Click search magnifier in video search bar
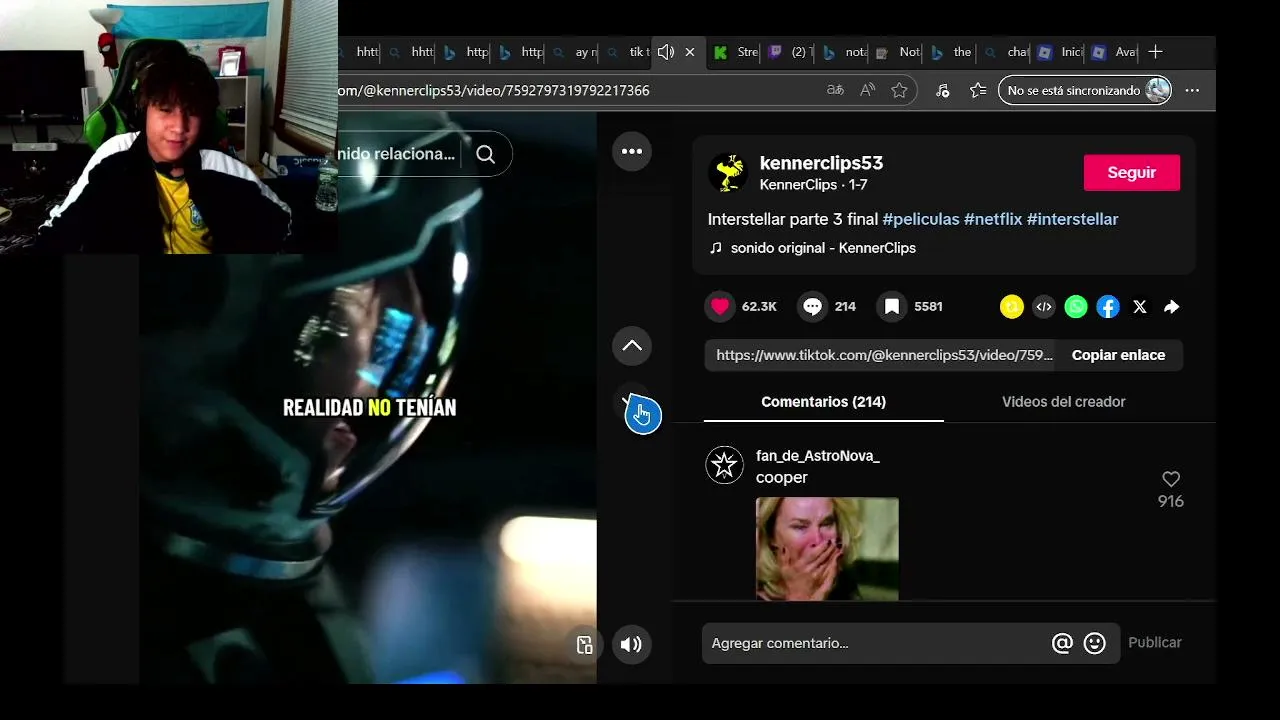 (486, 154)
